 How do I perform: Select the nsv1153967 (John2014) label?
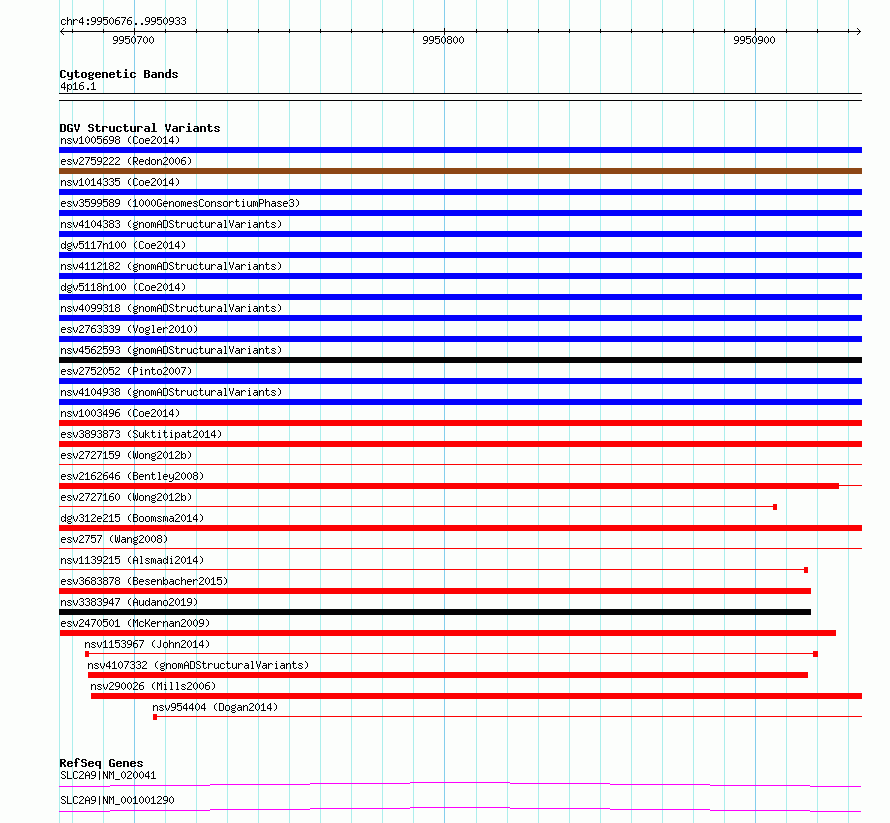pyautogui.click(x=147, y=644)
